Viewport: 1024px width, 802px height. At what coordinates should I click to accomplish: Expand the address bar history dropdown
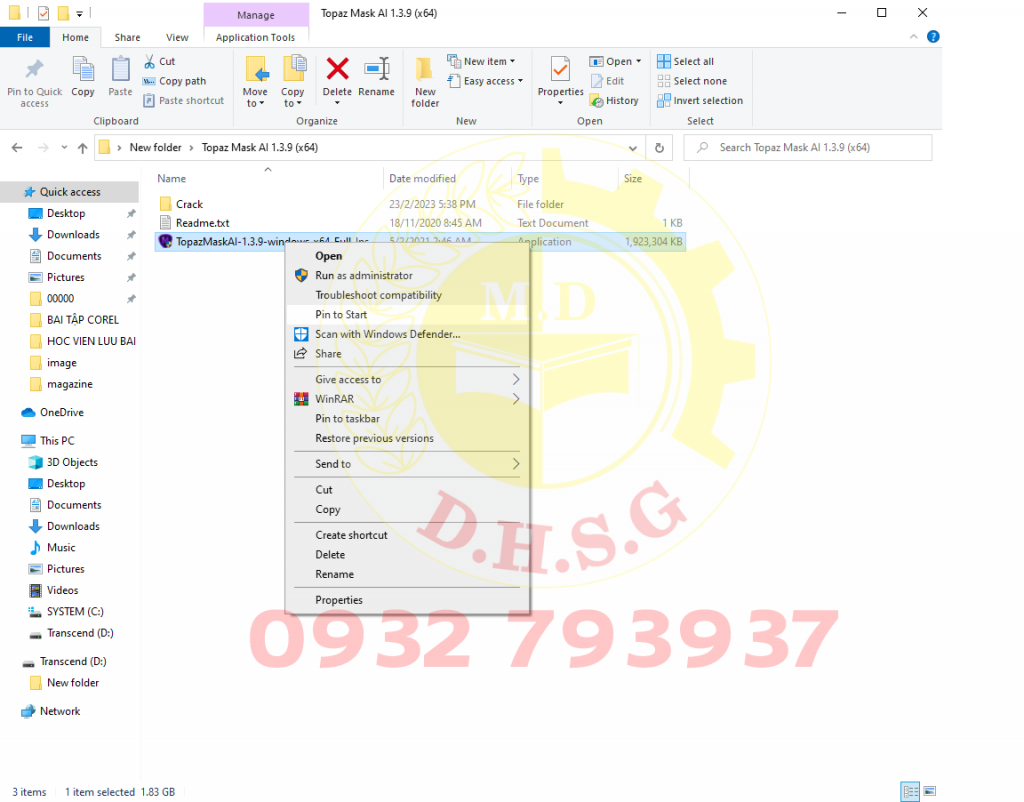633,148
